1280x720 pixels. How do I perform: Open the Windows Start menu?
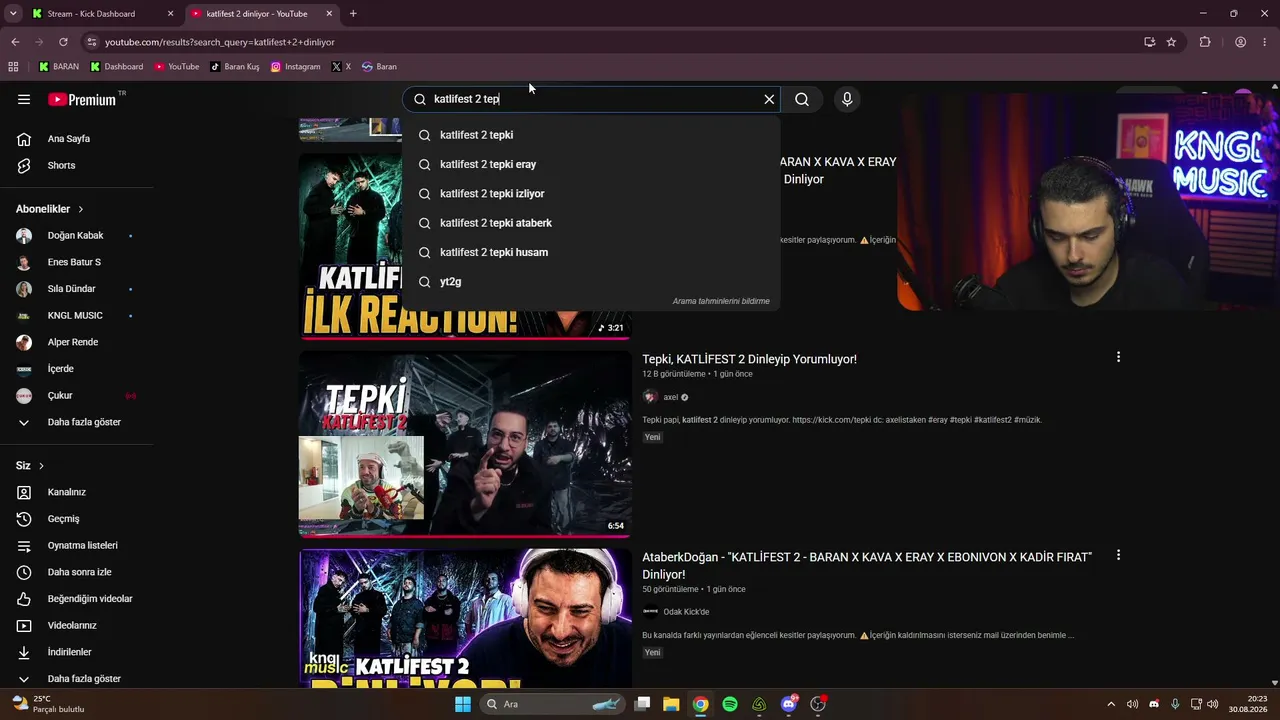[x=463, y=704]
